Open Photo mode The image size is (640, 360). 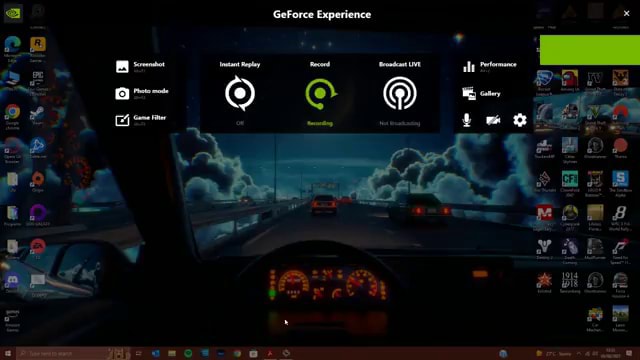(x=142, y=93)
